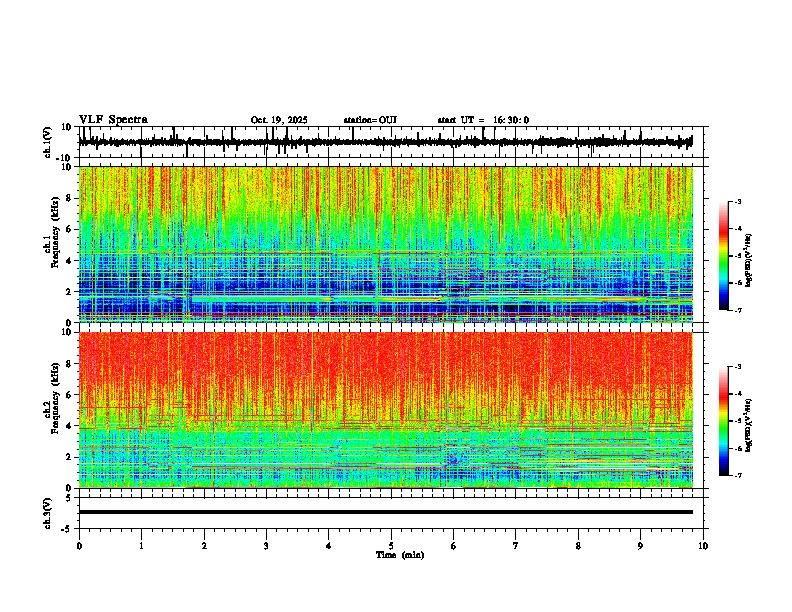Click the "start UT = 16:30:0" header text
The image size is (792, 612).
coord(483,120)
